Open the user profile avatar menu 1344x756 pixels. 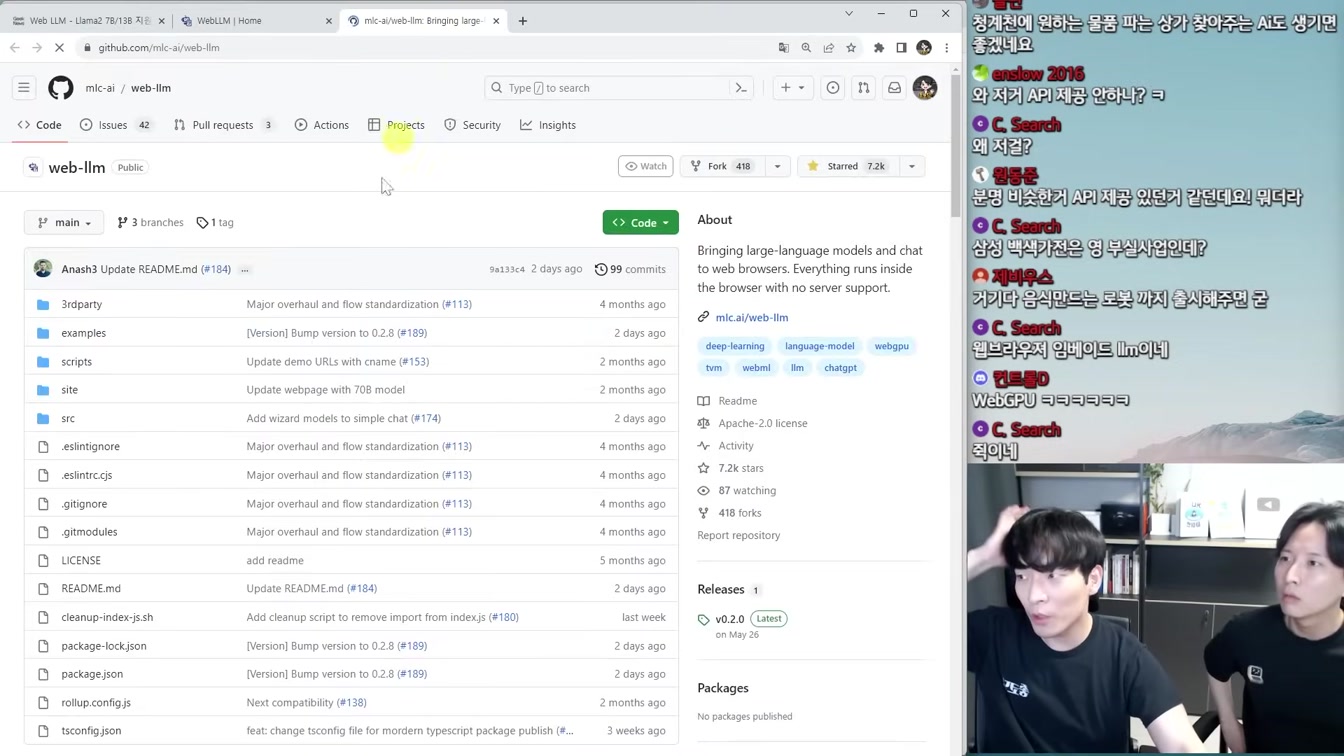coord(925,88)
